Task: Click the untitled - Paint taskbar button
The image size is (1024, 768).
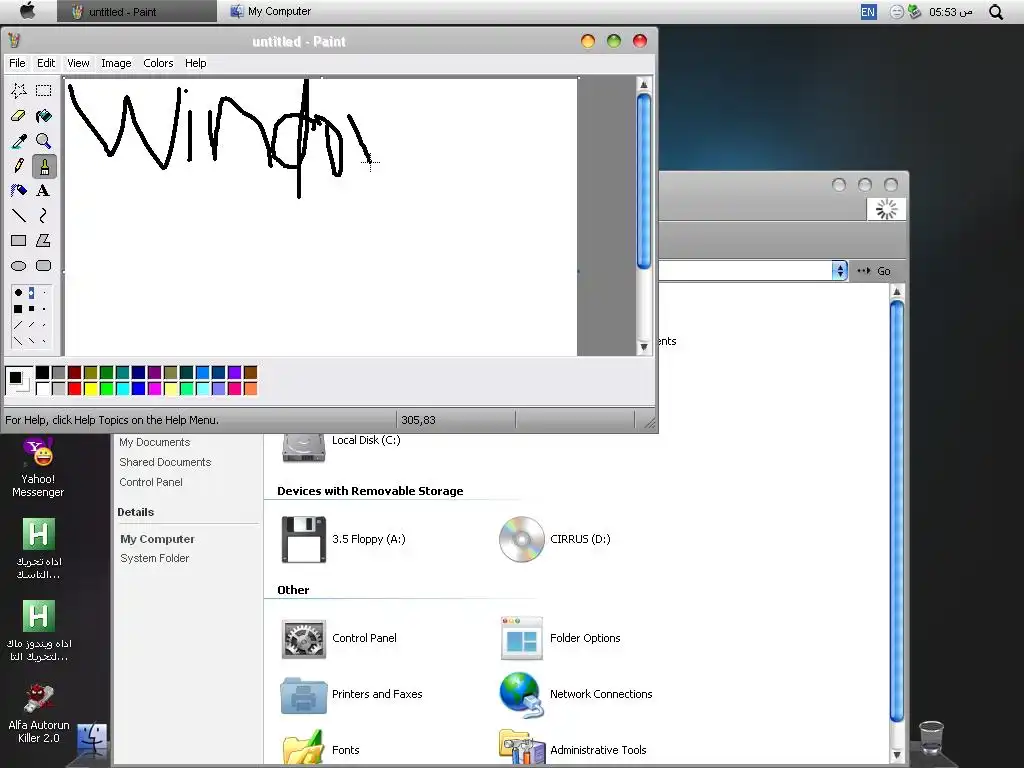Action: (136, 12)
